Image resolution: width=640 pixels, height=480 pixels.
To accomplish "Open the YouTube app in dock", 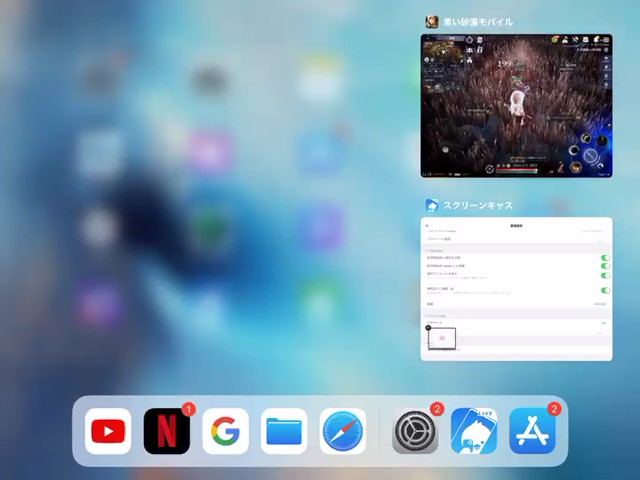I will (108, 431).
